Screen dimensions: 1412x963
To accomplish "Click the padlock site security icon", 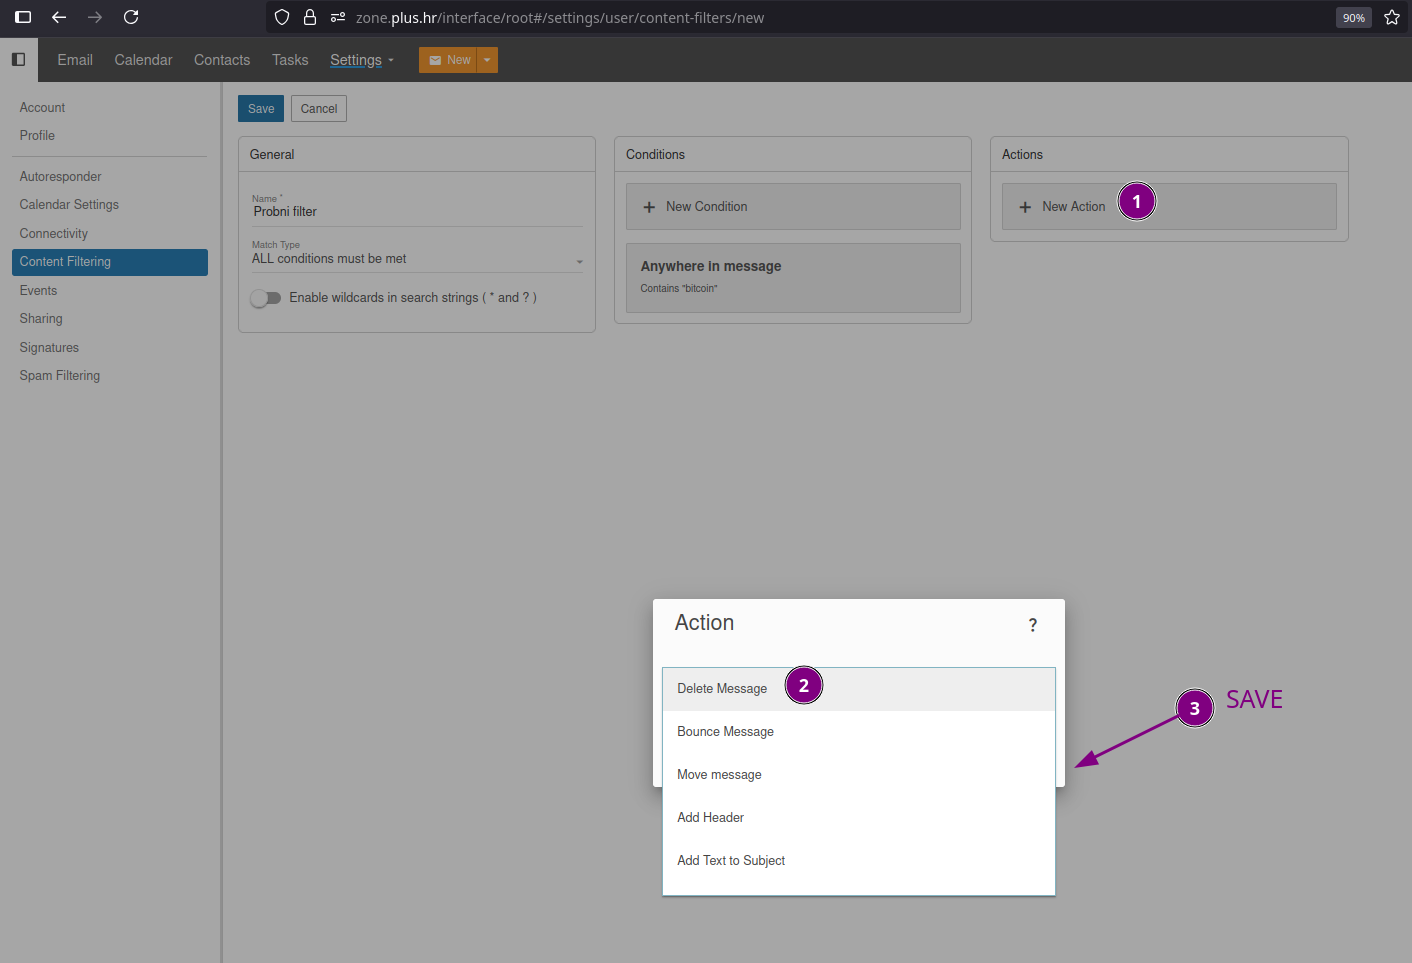I will 310,17.
